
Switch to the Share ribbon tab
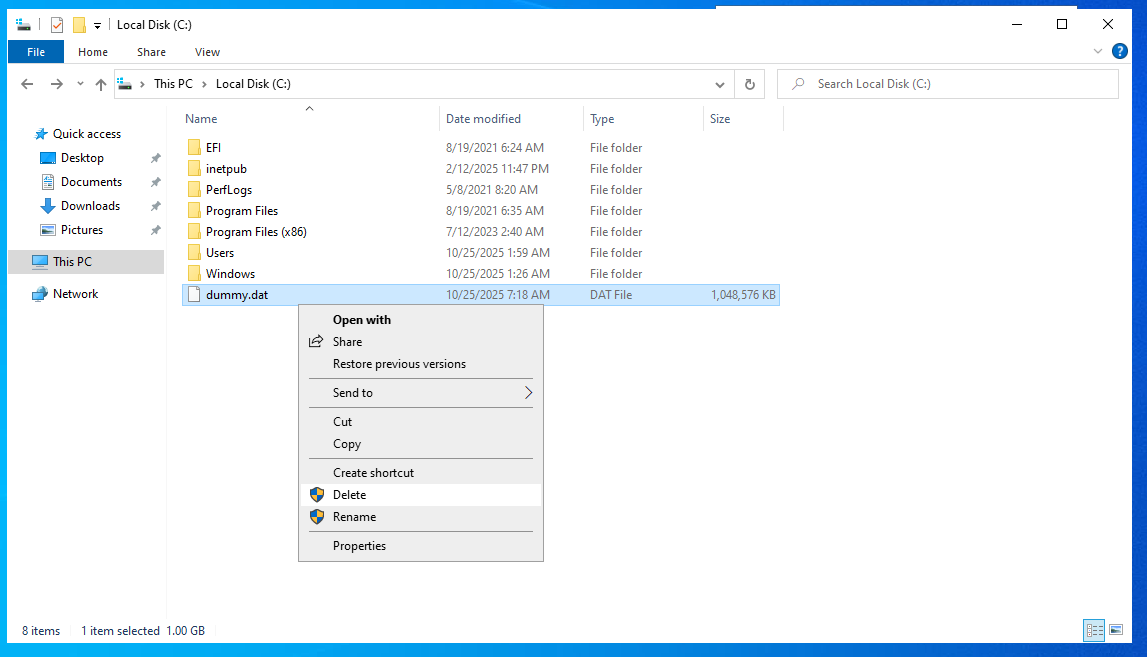[x=151, y=52]
